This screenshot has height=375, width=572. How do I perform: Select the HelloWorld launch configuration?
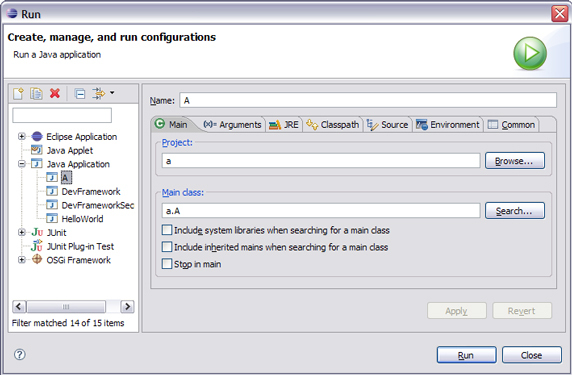[82, 219]
